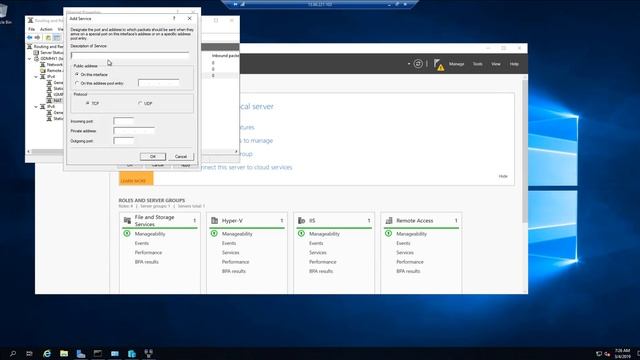The height and width of the screenshot is (360, 640).
Task: Open the File and Storage Services tile icon
Action: tap(127, 221)
